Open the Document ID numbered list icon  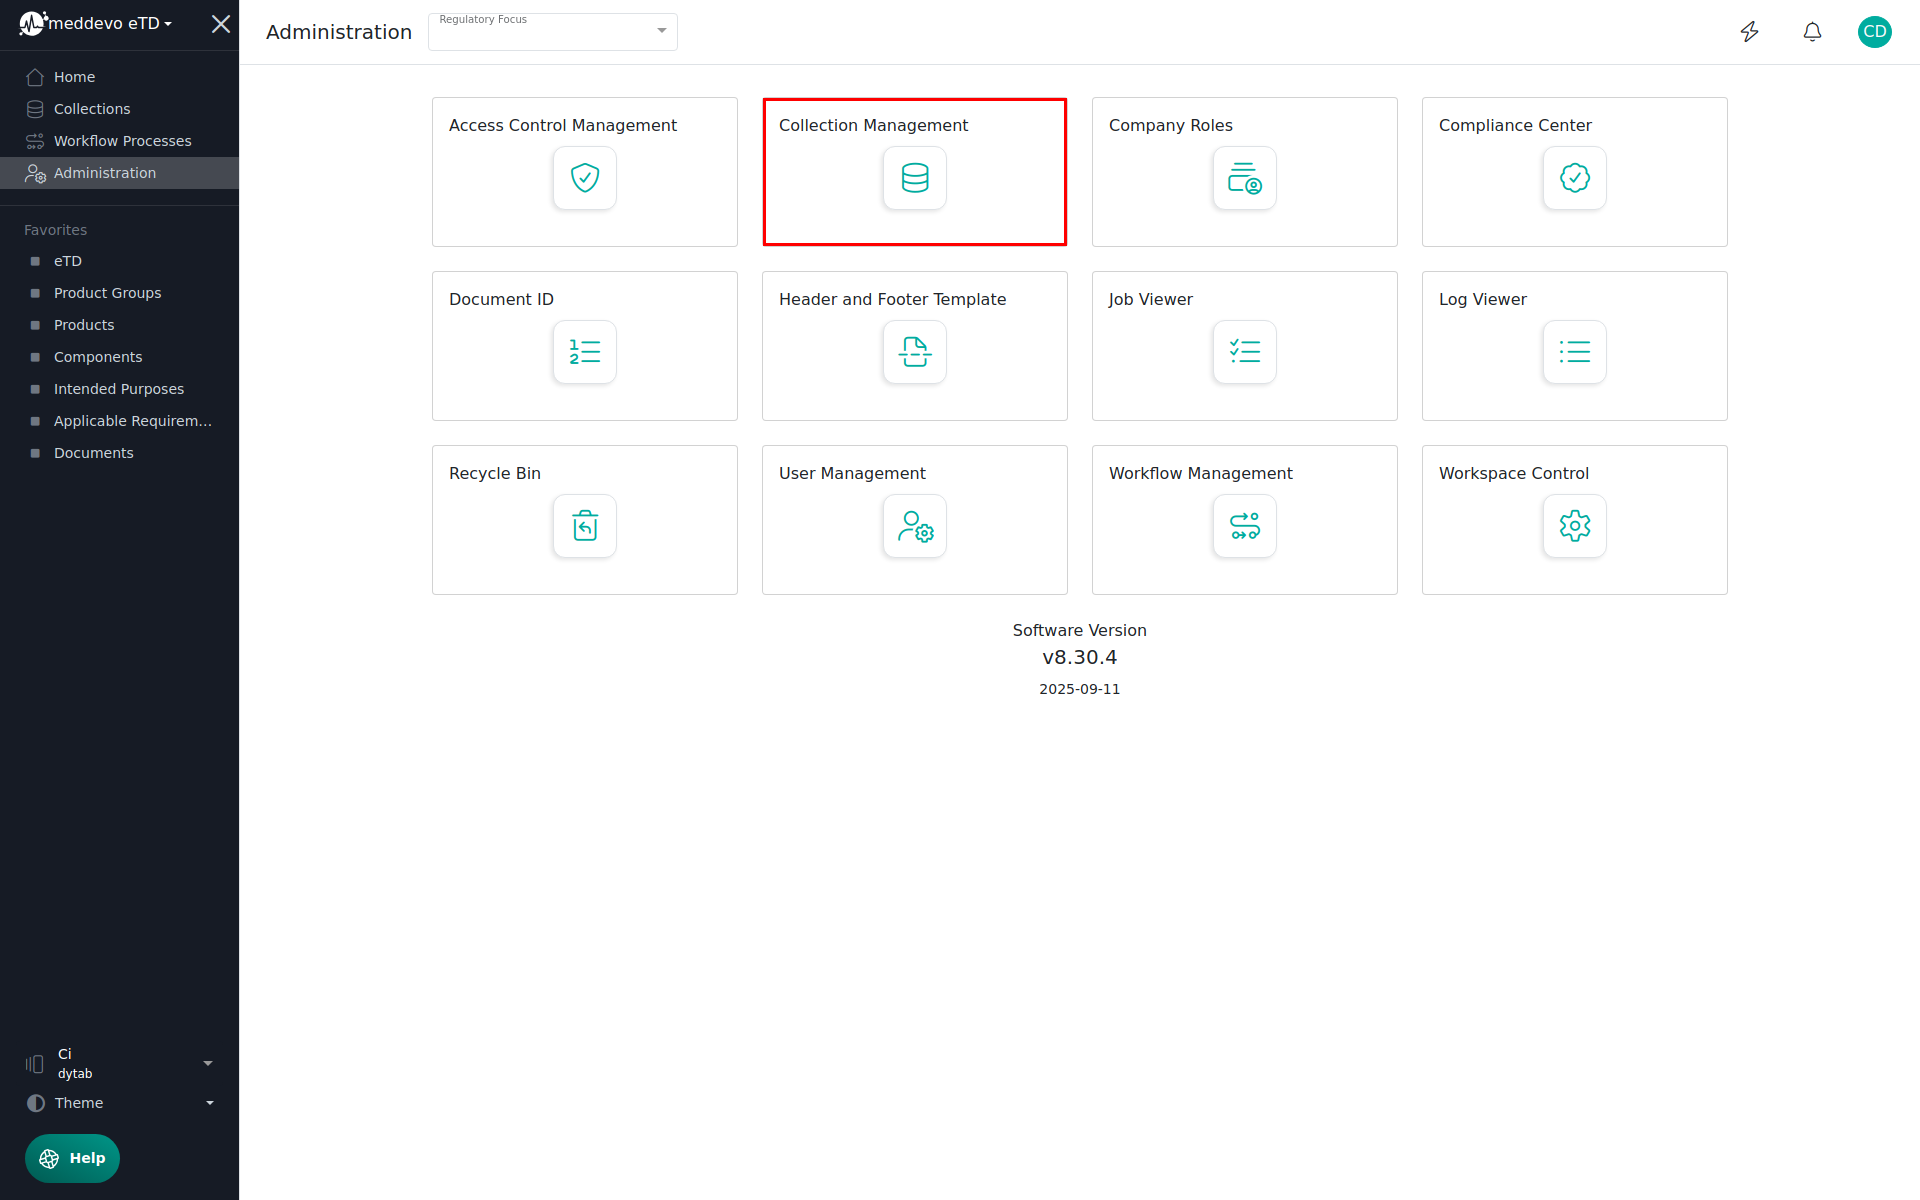(584, 352)
